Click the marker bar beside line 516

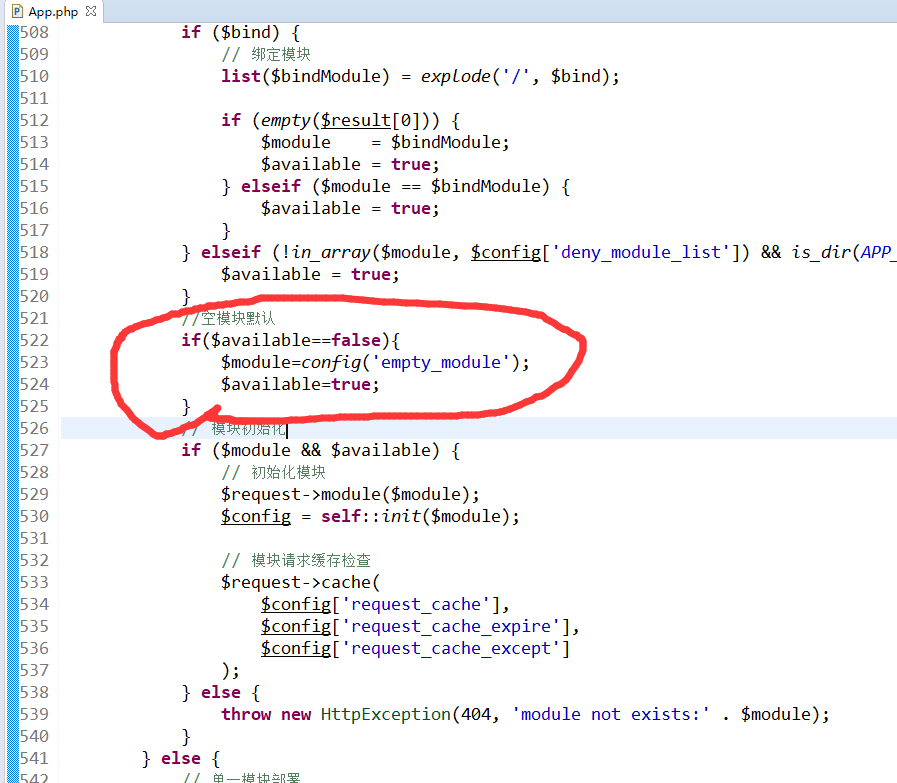point(12,208)
